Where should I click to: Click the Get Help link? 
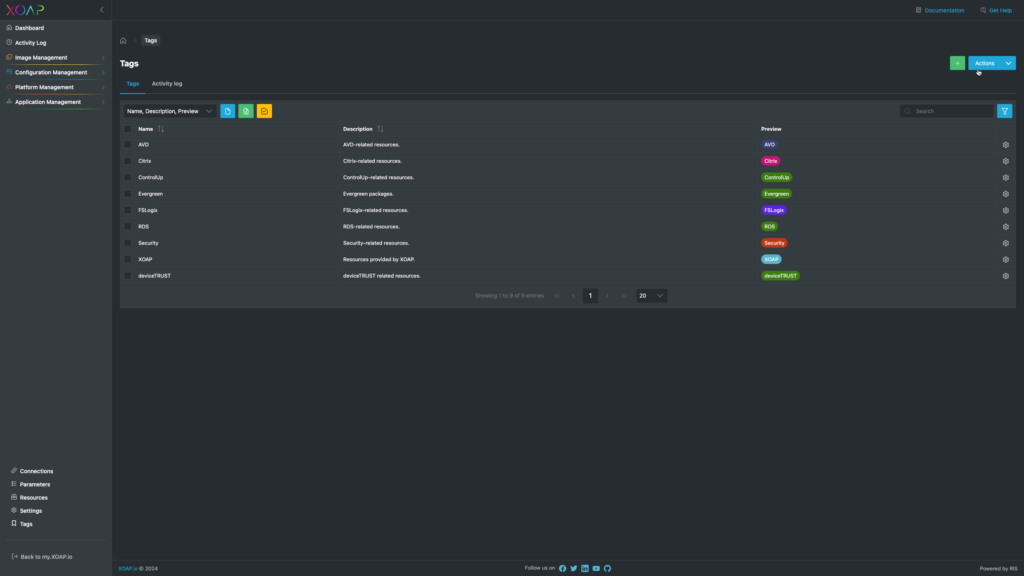click(996, 10)
